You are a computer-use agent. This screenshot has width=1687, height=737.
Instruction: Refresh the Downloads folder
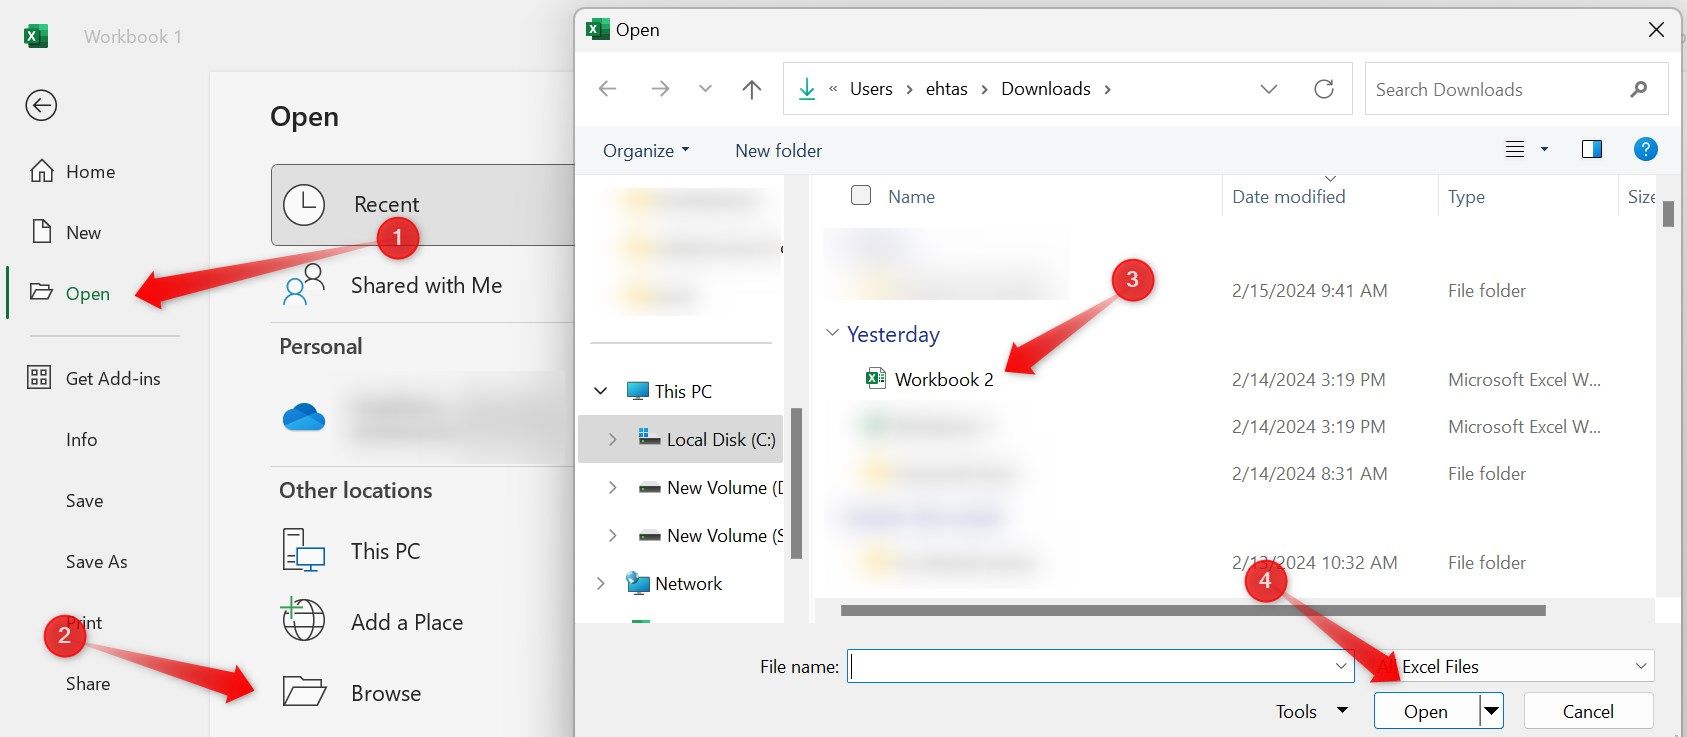(1324, 89)
